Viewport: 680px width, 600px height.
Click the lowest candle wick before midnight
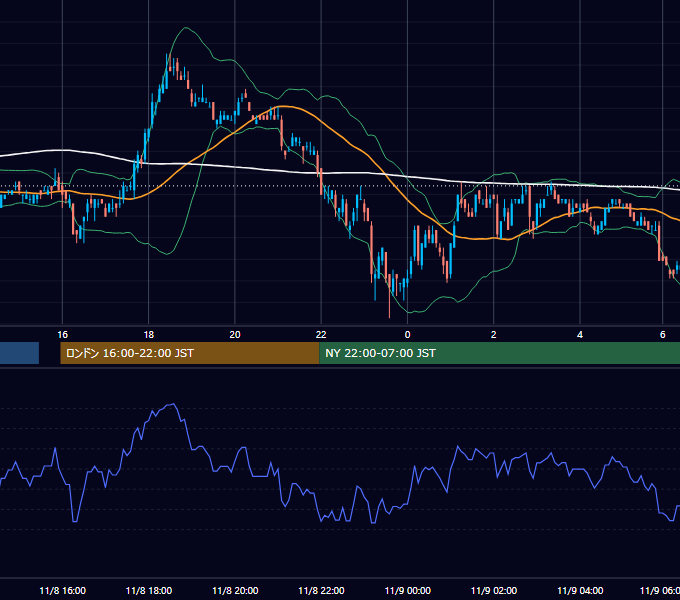tap(389, 297)
